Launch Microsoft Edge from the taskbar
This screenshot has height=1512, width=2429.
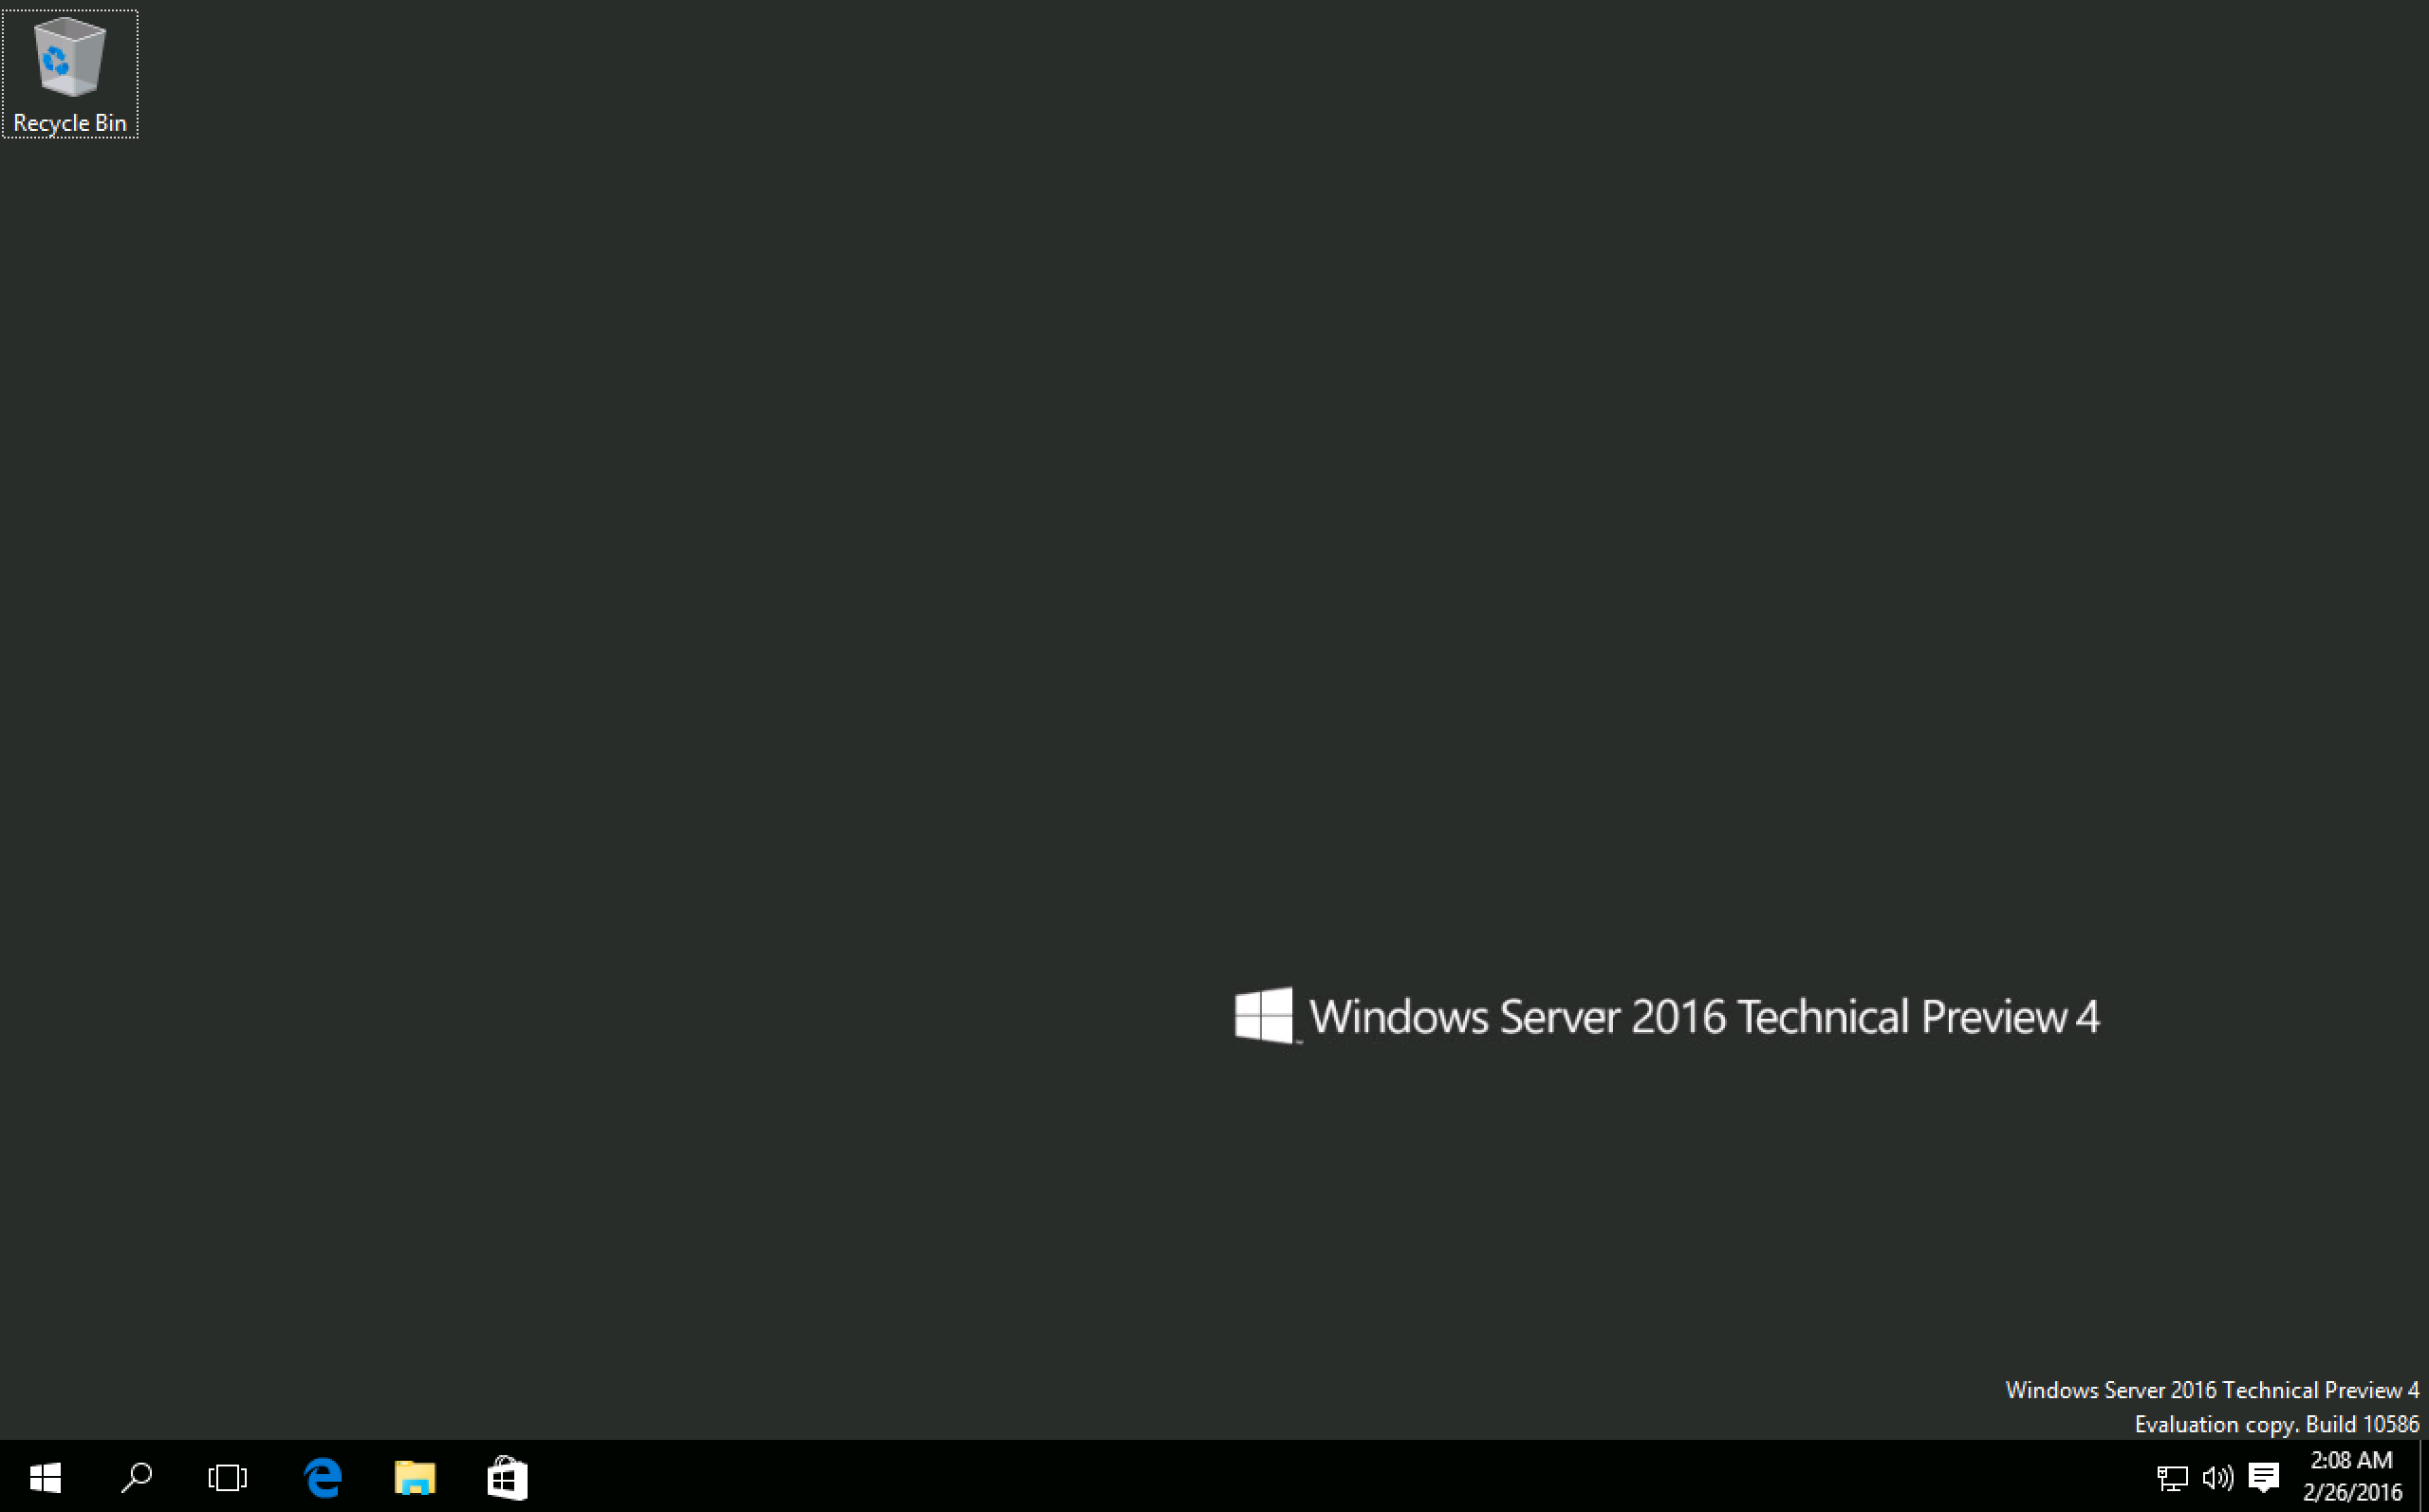point(322,1478)
